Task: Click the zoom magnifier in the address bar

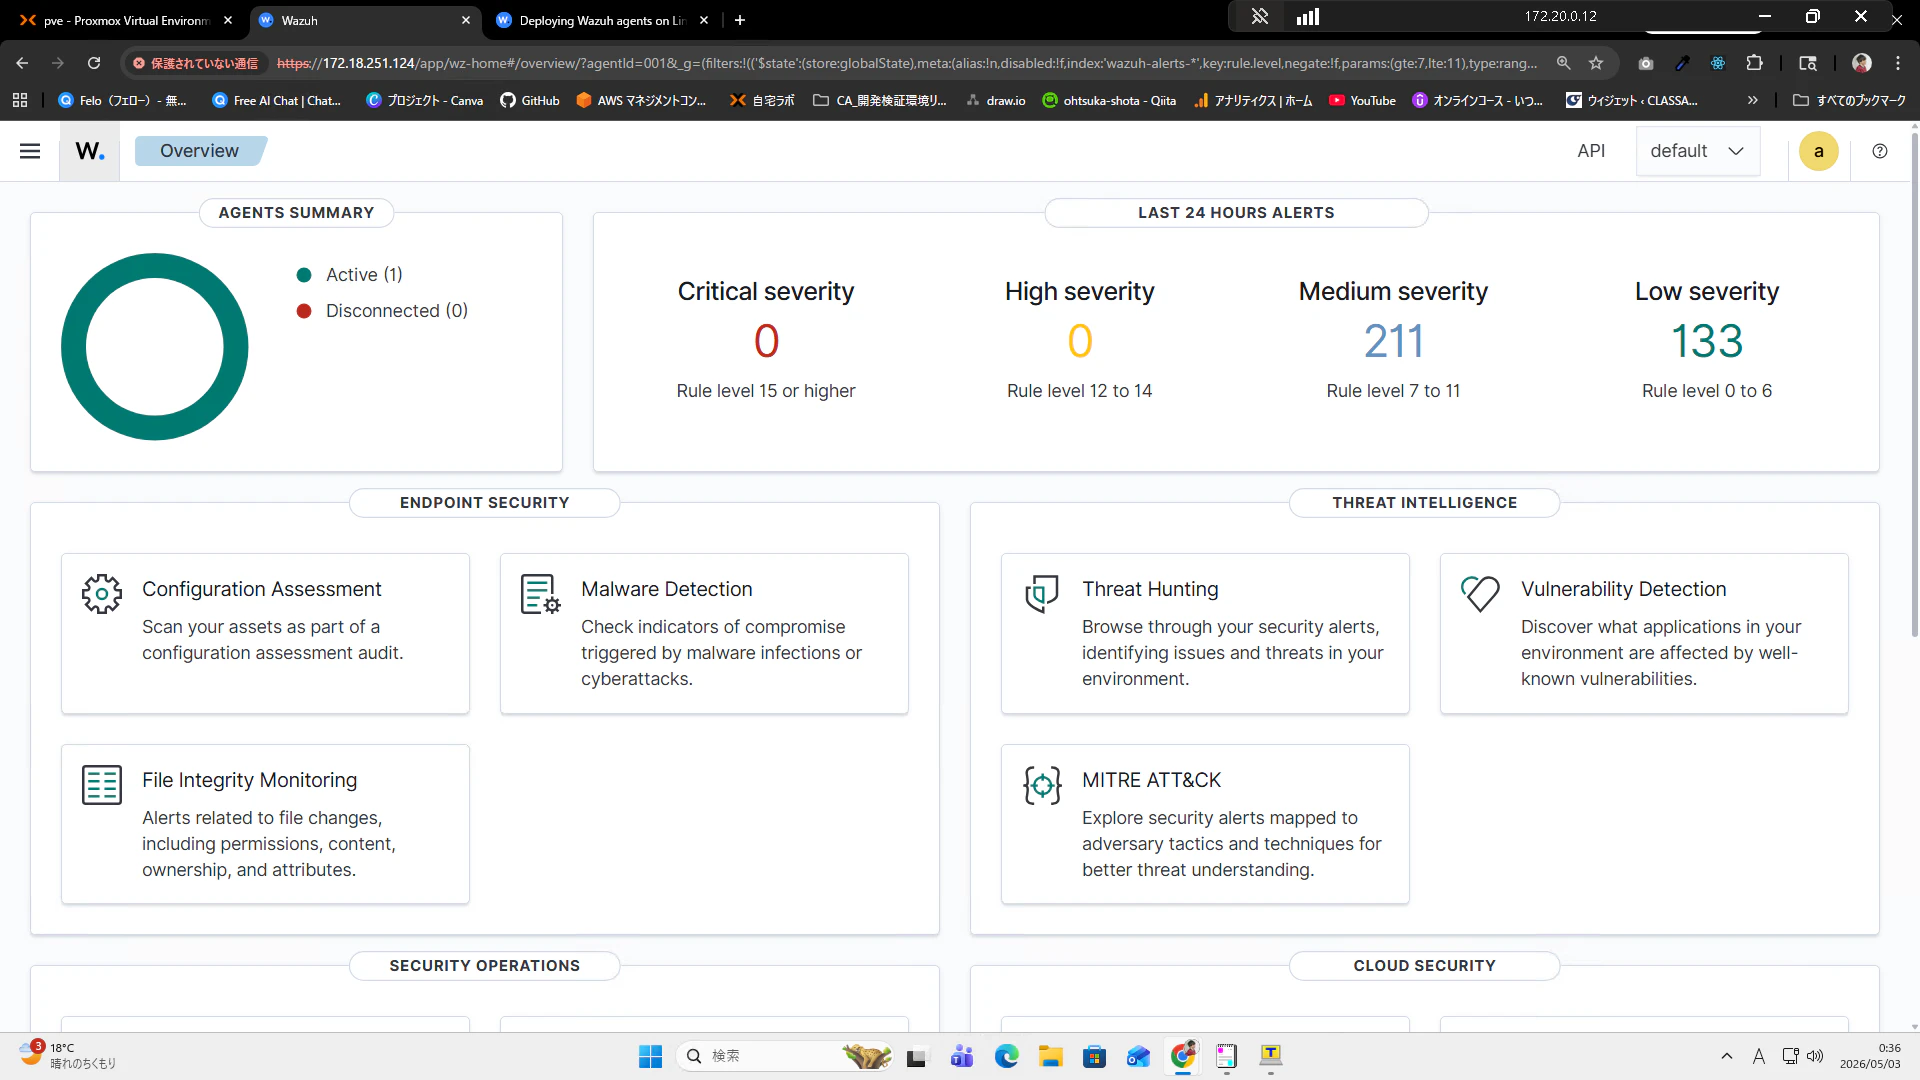Action: pos(1564,63)
